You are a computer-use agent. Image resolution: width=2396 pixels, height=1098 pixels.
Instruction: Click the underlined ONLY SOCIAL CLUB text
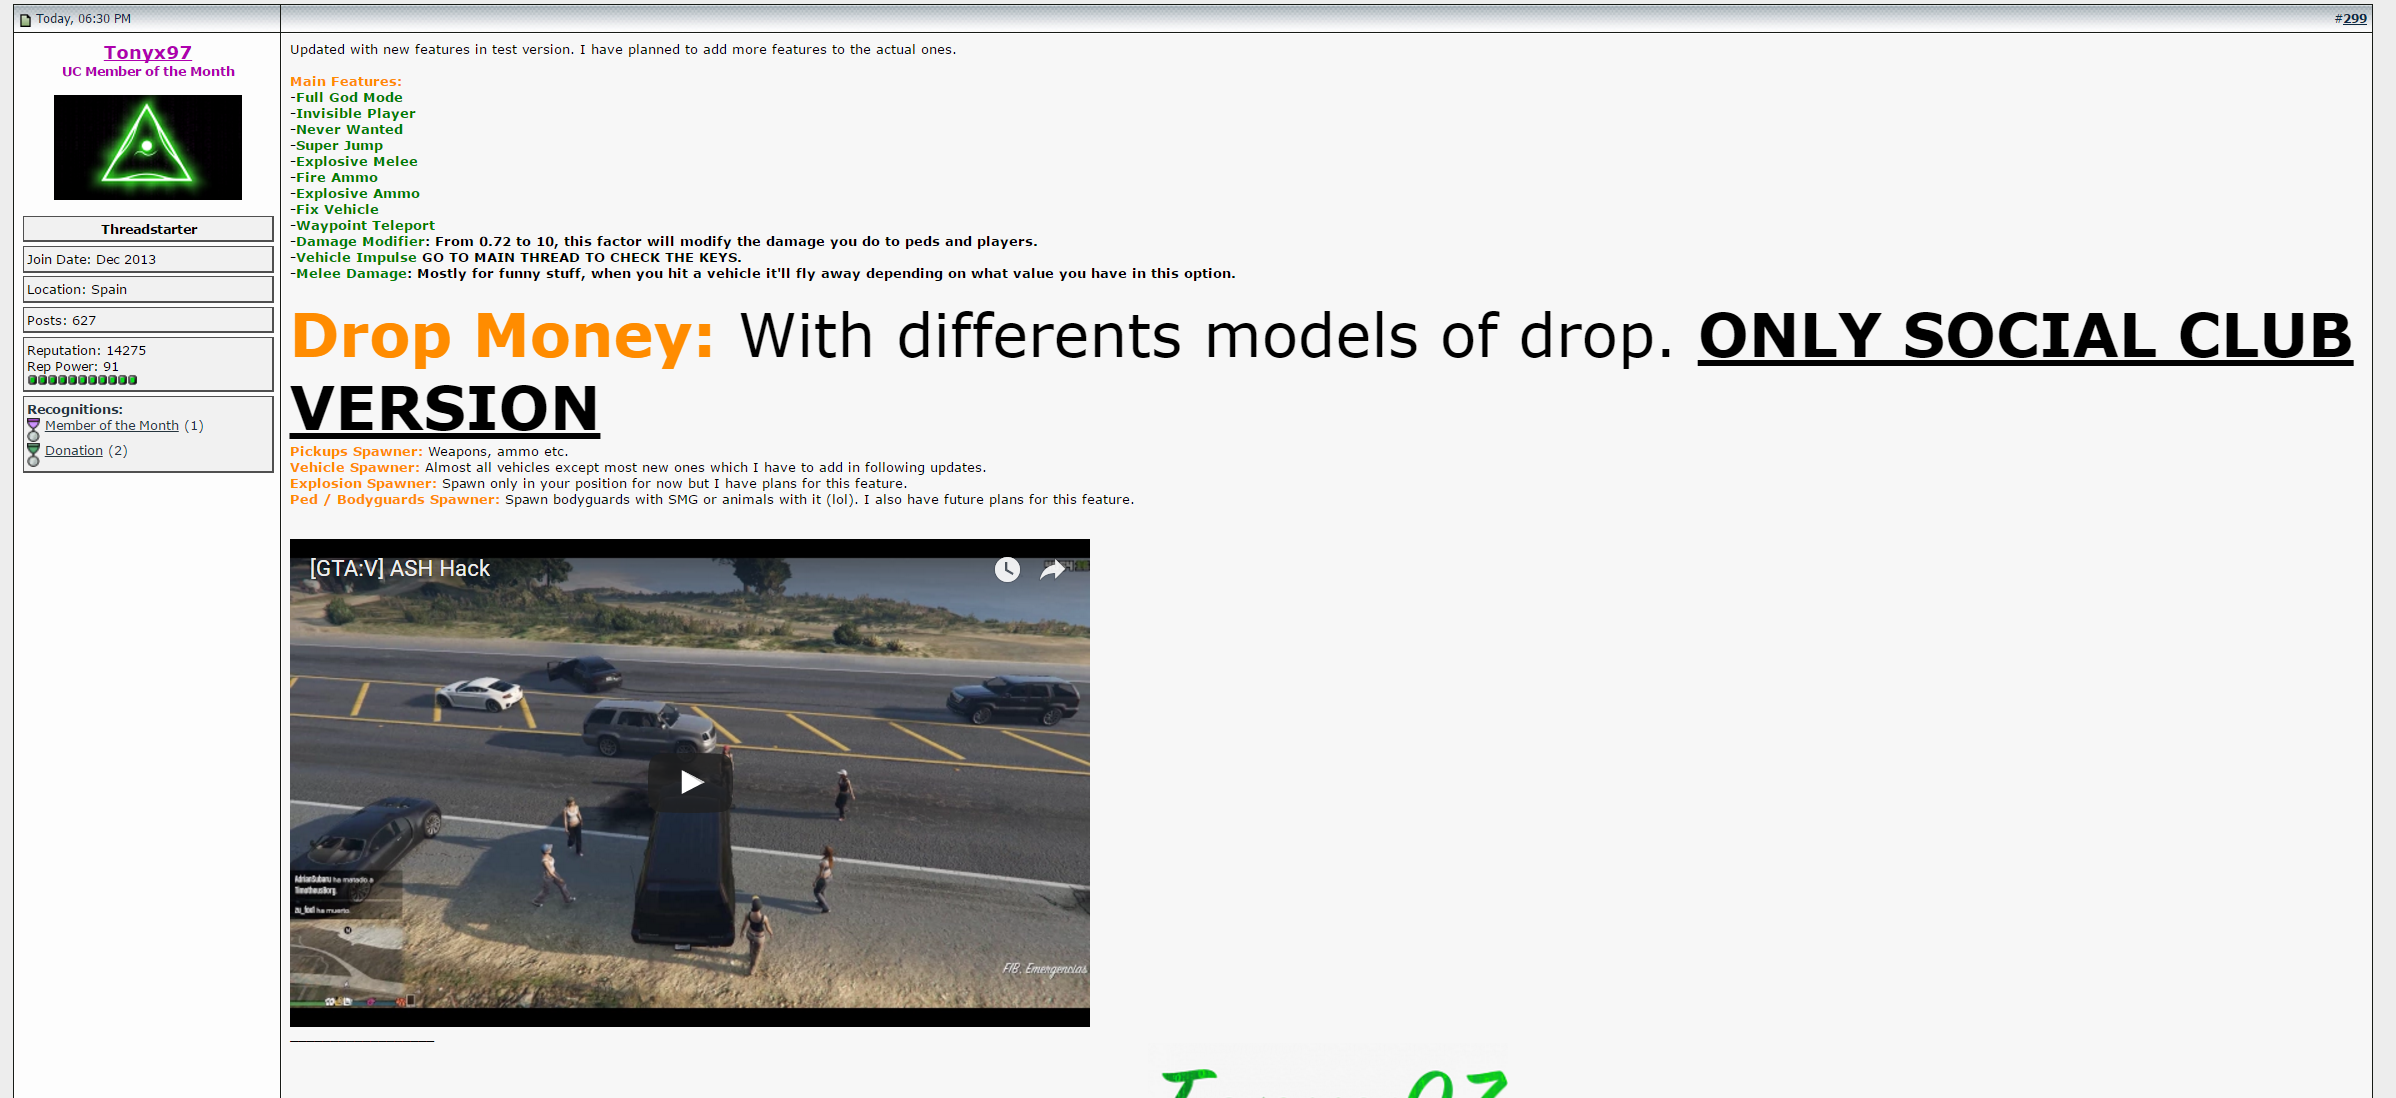pos(2024,336)
